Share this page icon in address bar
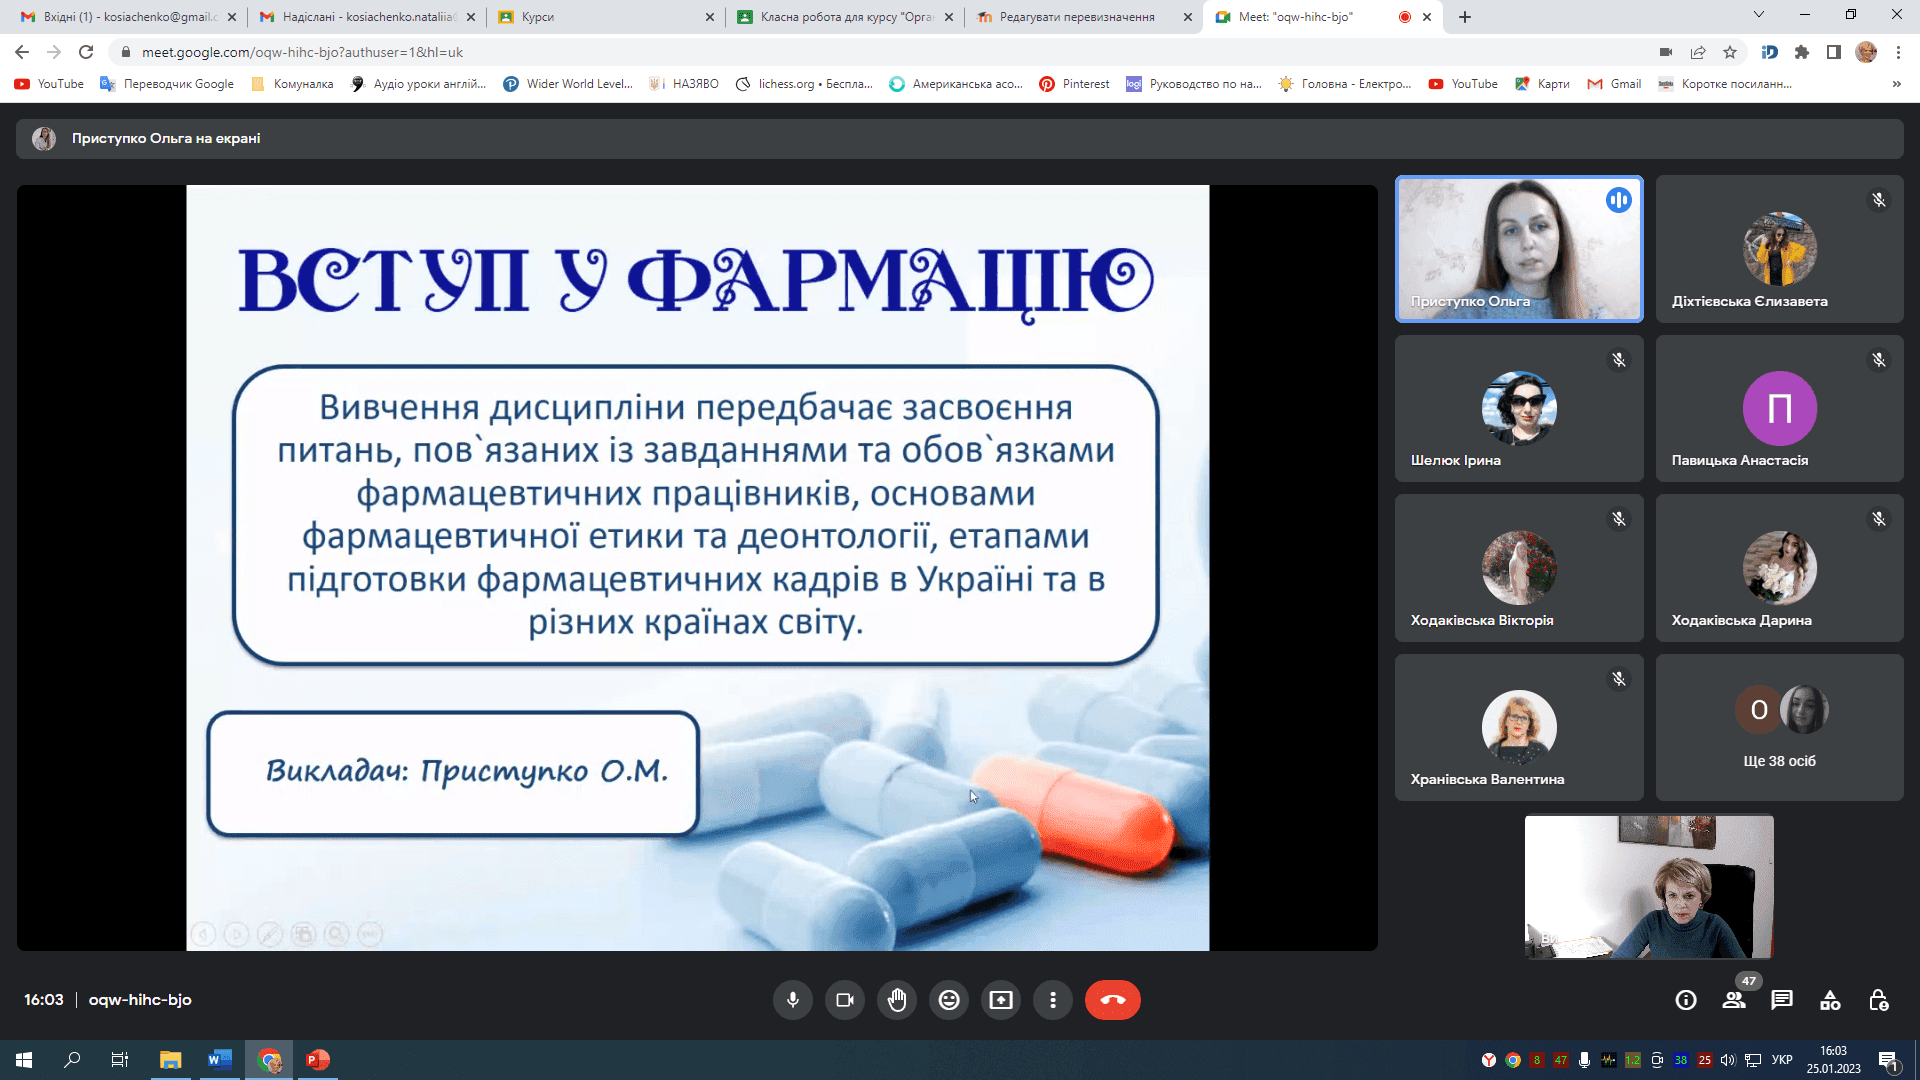Screen dimensions: 1920x1080 click(x=1698, y=52)
